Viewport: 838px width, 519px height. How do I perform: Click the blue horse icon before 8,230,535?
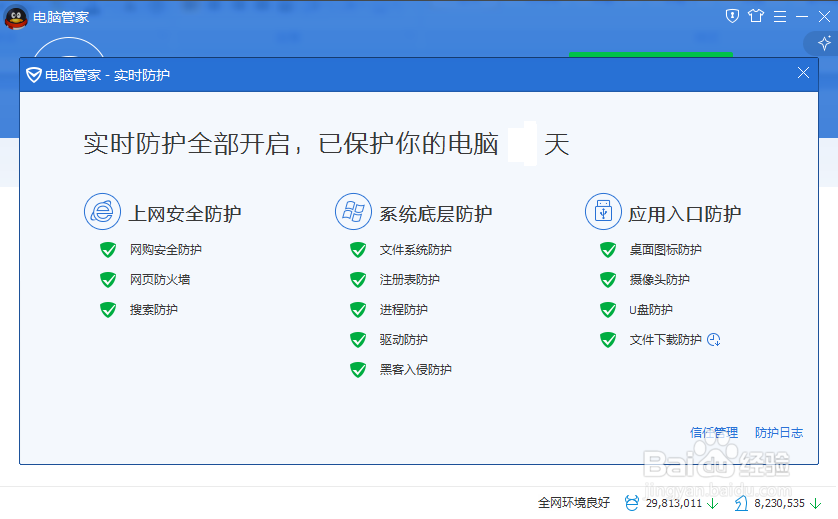coord(741,502)
